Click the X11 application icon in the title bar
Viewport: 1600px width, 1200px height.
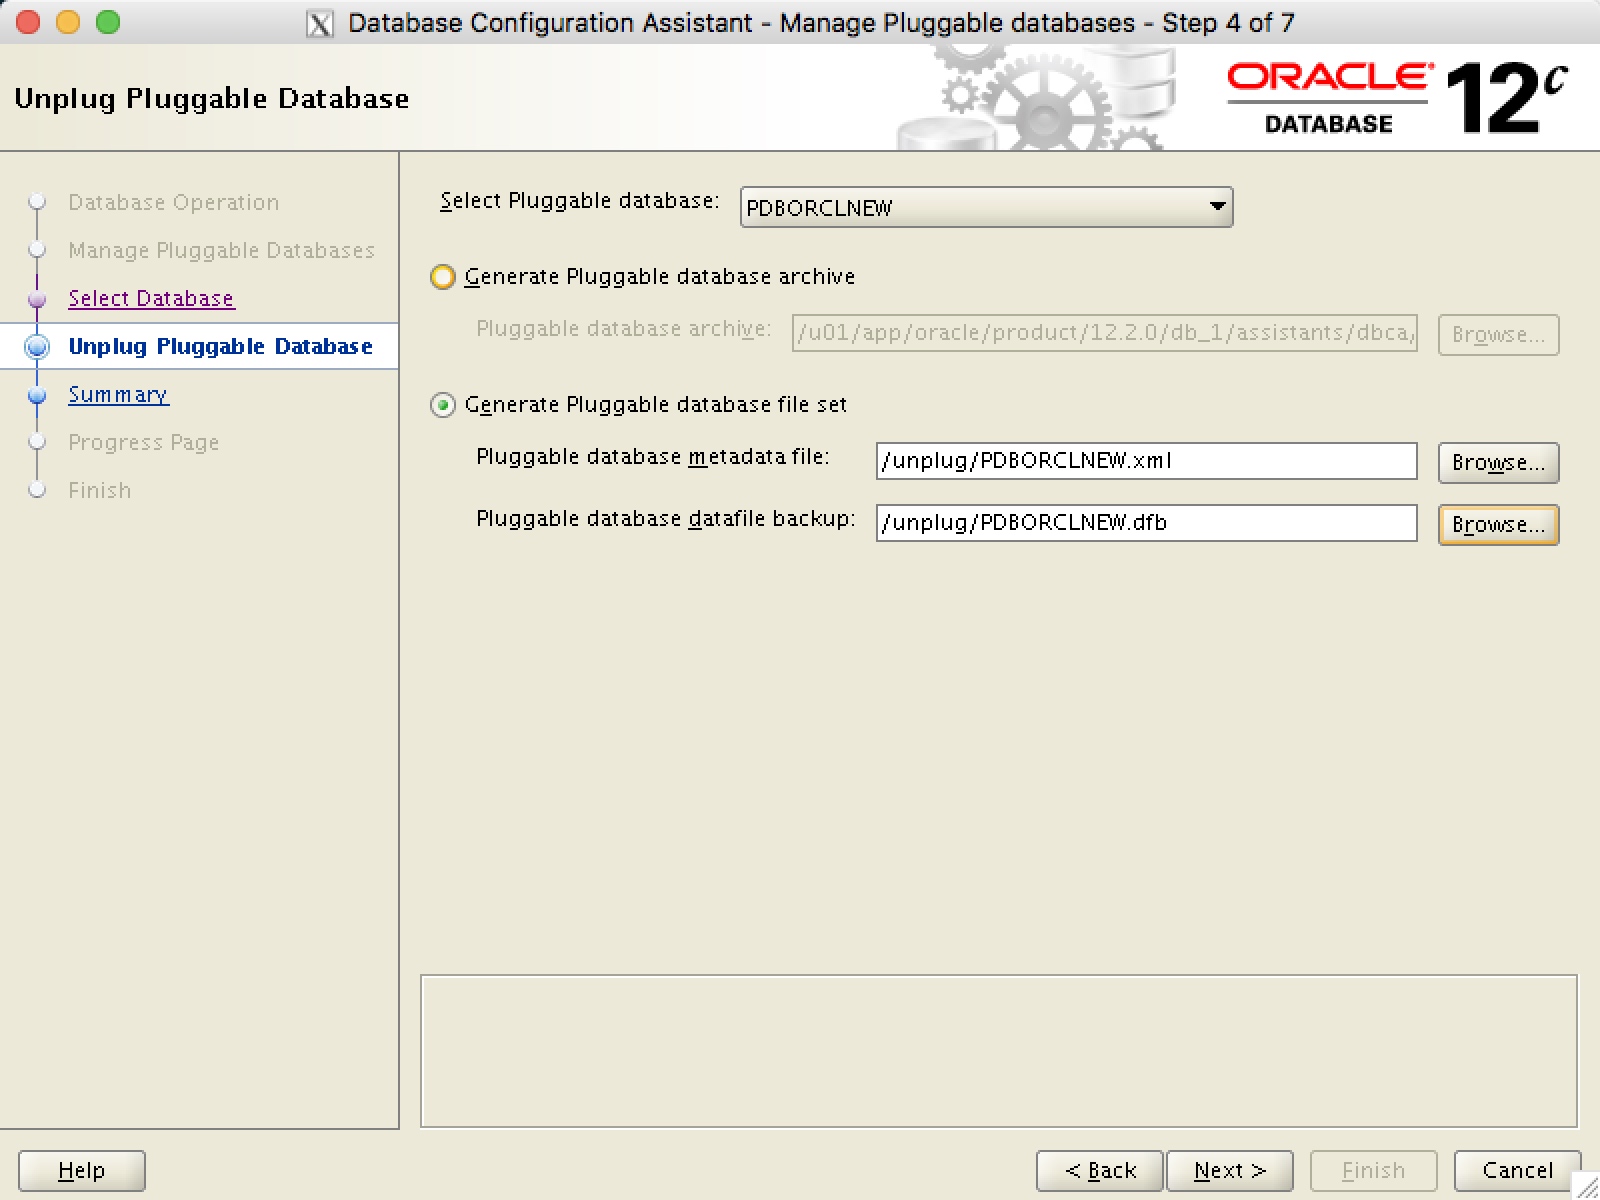click(x=317, y=22)
